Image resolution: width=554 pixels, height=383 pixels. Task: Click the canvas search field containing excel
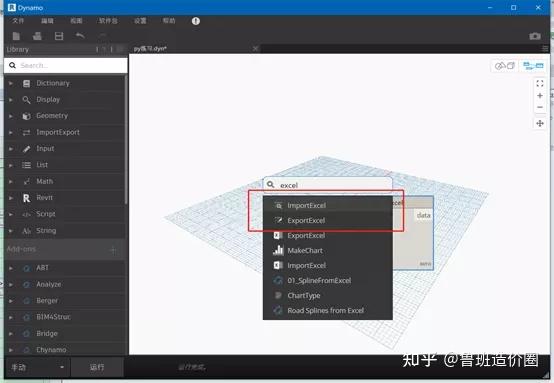[328, 185]
